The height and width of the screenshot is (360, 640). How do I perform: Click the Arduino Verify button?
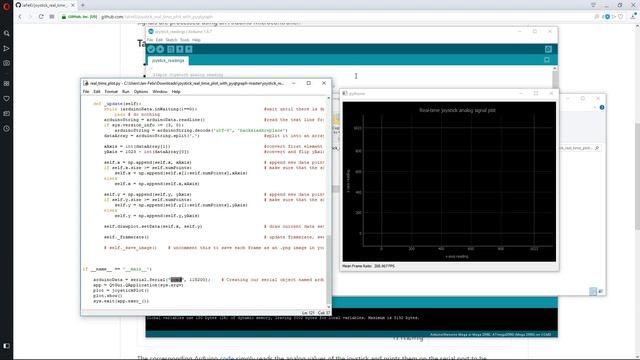pos(151,49)
